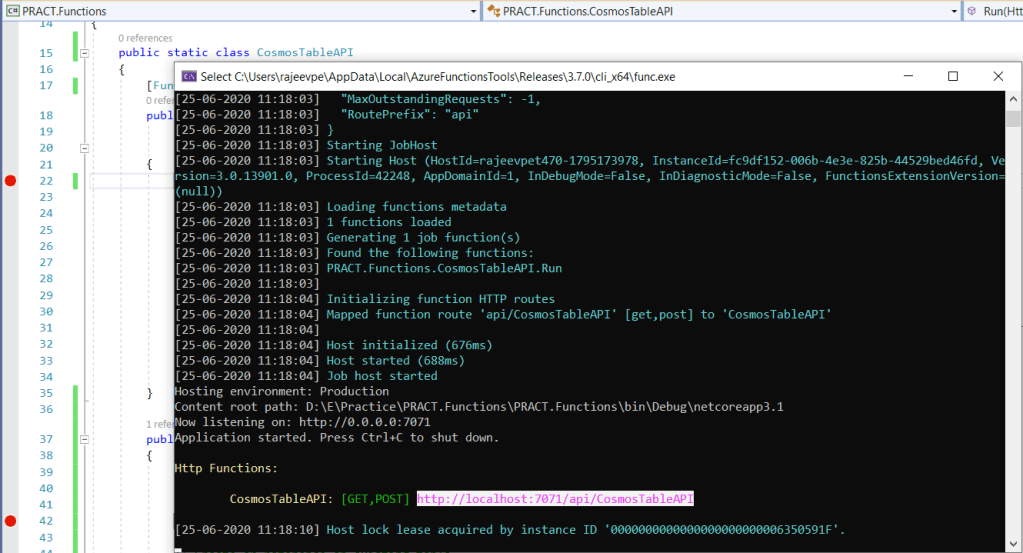Collapse the CosmosTableAPI class at line 15
This screenshot has height=553, width=1023.
point(85,53)
